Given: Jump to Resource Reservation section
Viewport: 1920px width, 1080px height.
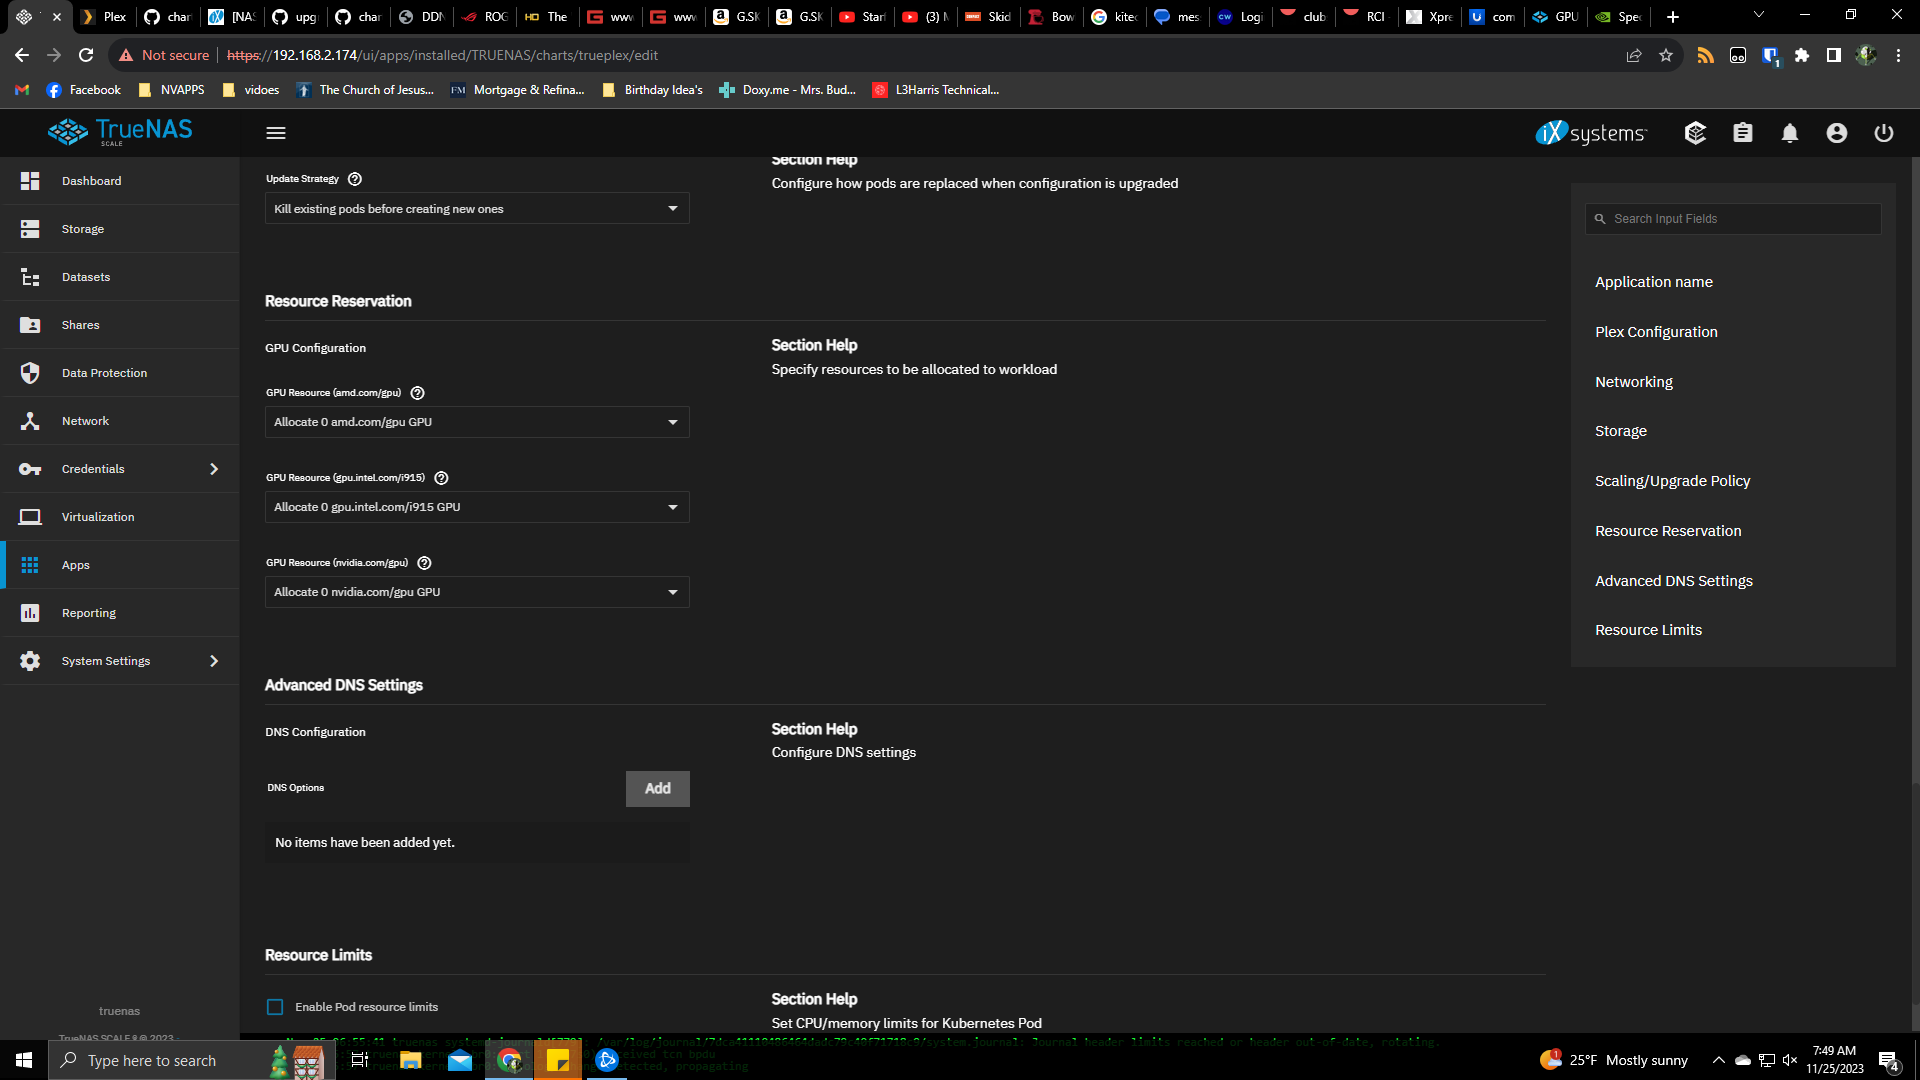Looking at the screenshot, I should [x=1668, y=531].
